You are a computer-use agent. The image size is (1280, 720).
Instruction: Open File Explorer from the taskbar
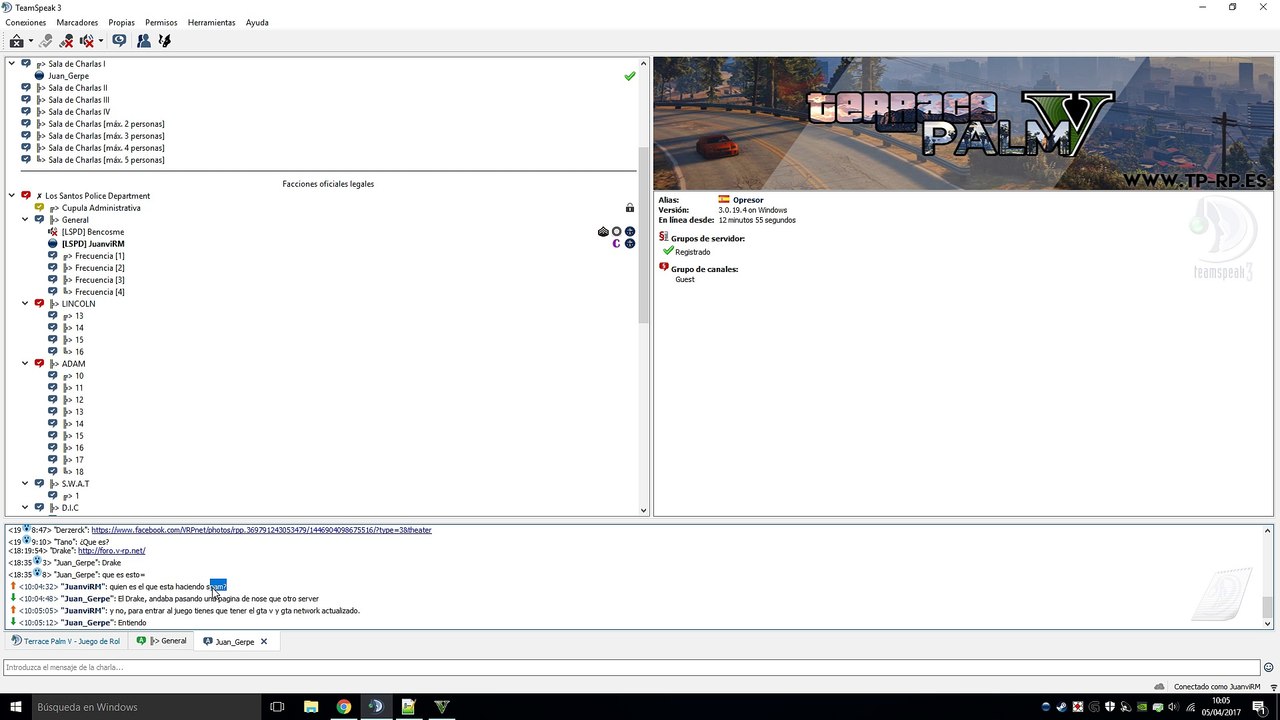point(310,707)
